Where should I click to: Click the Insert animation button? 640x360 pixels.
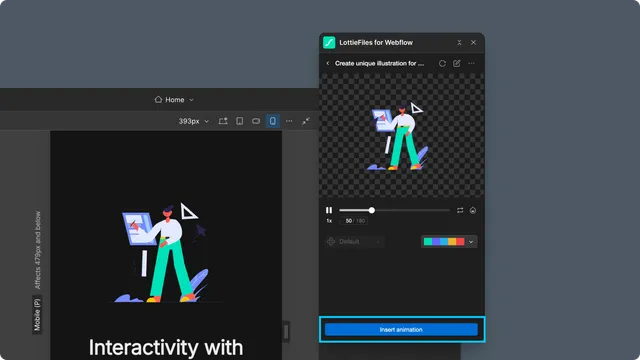[x=401, y=329]
